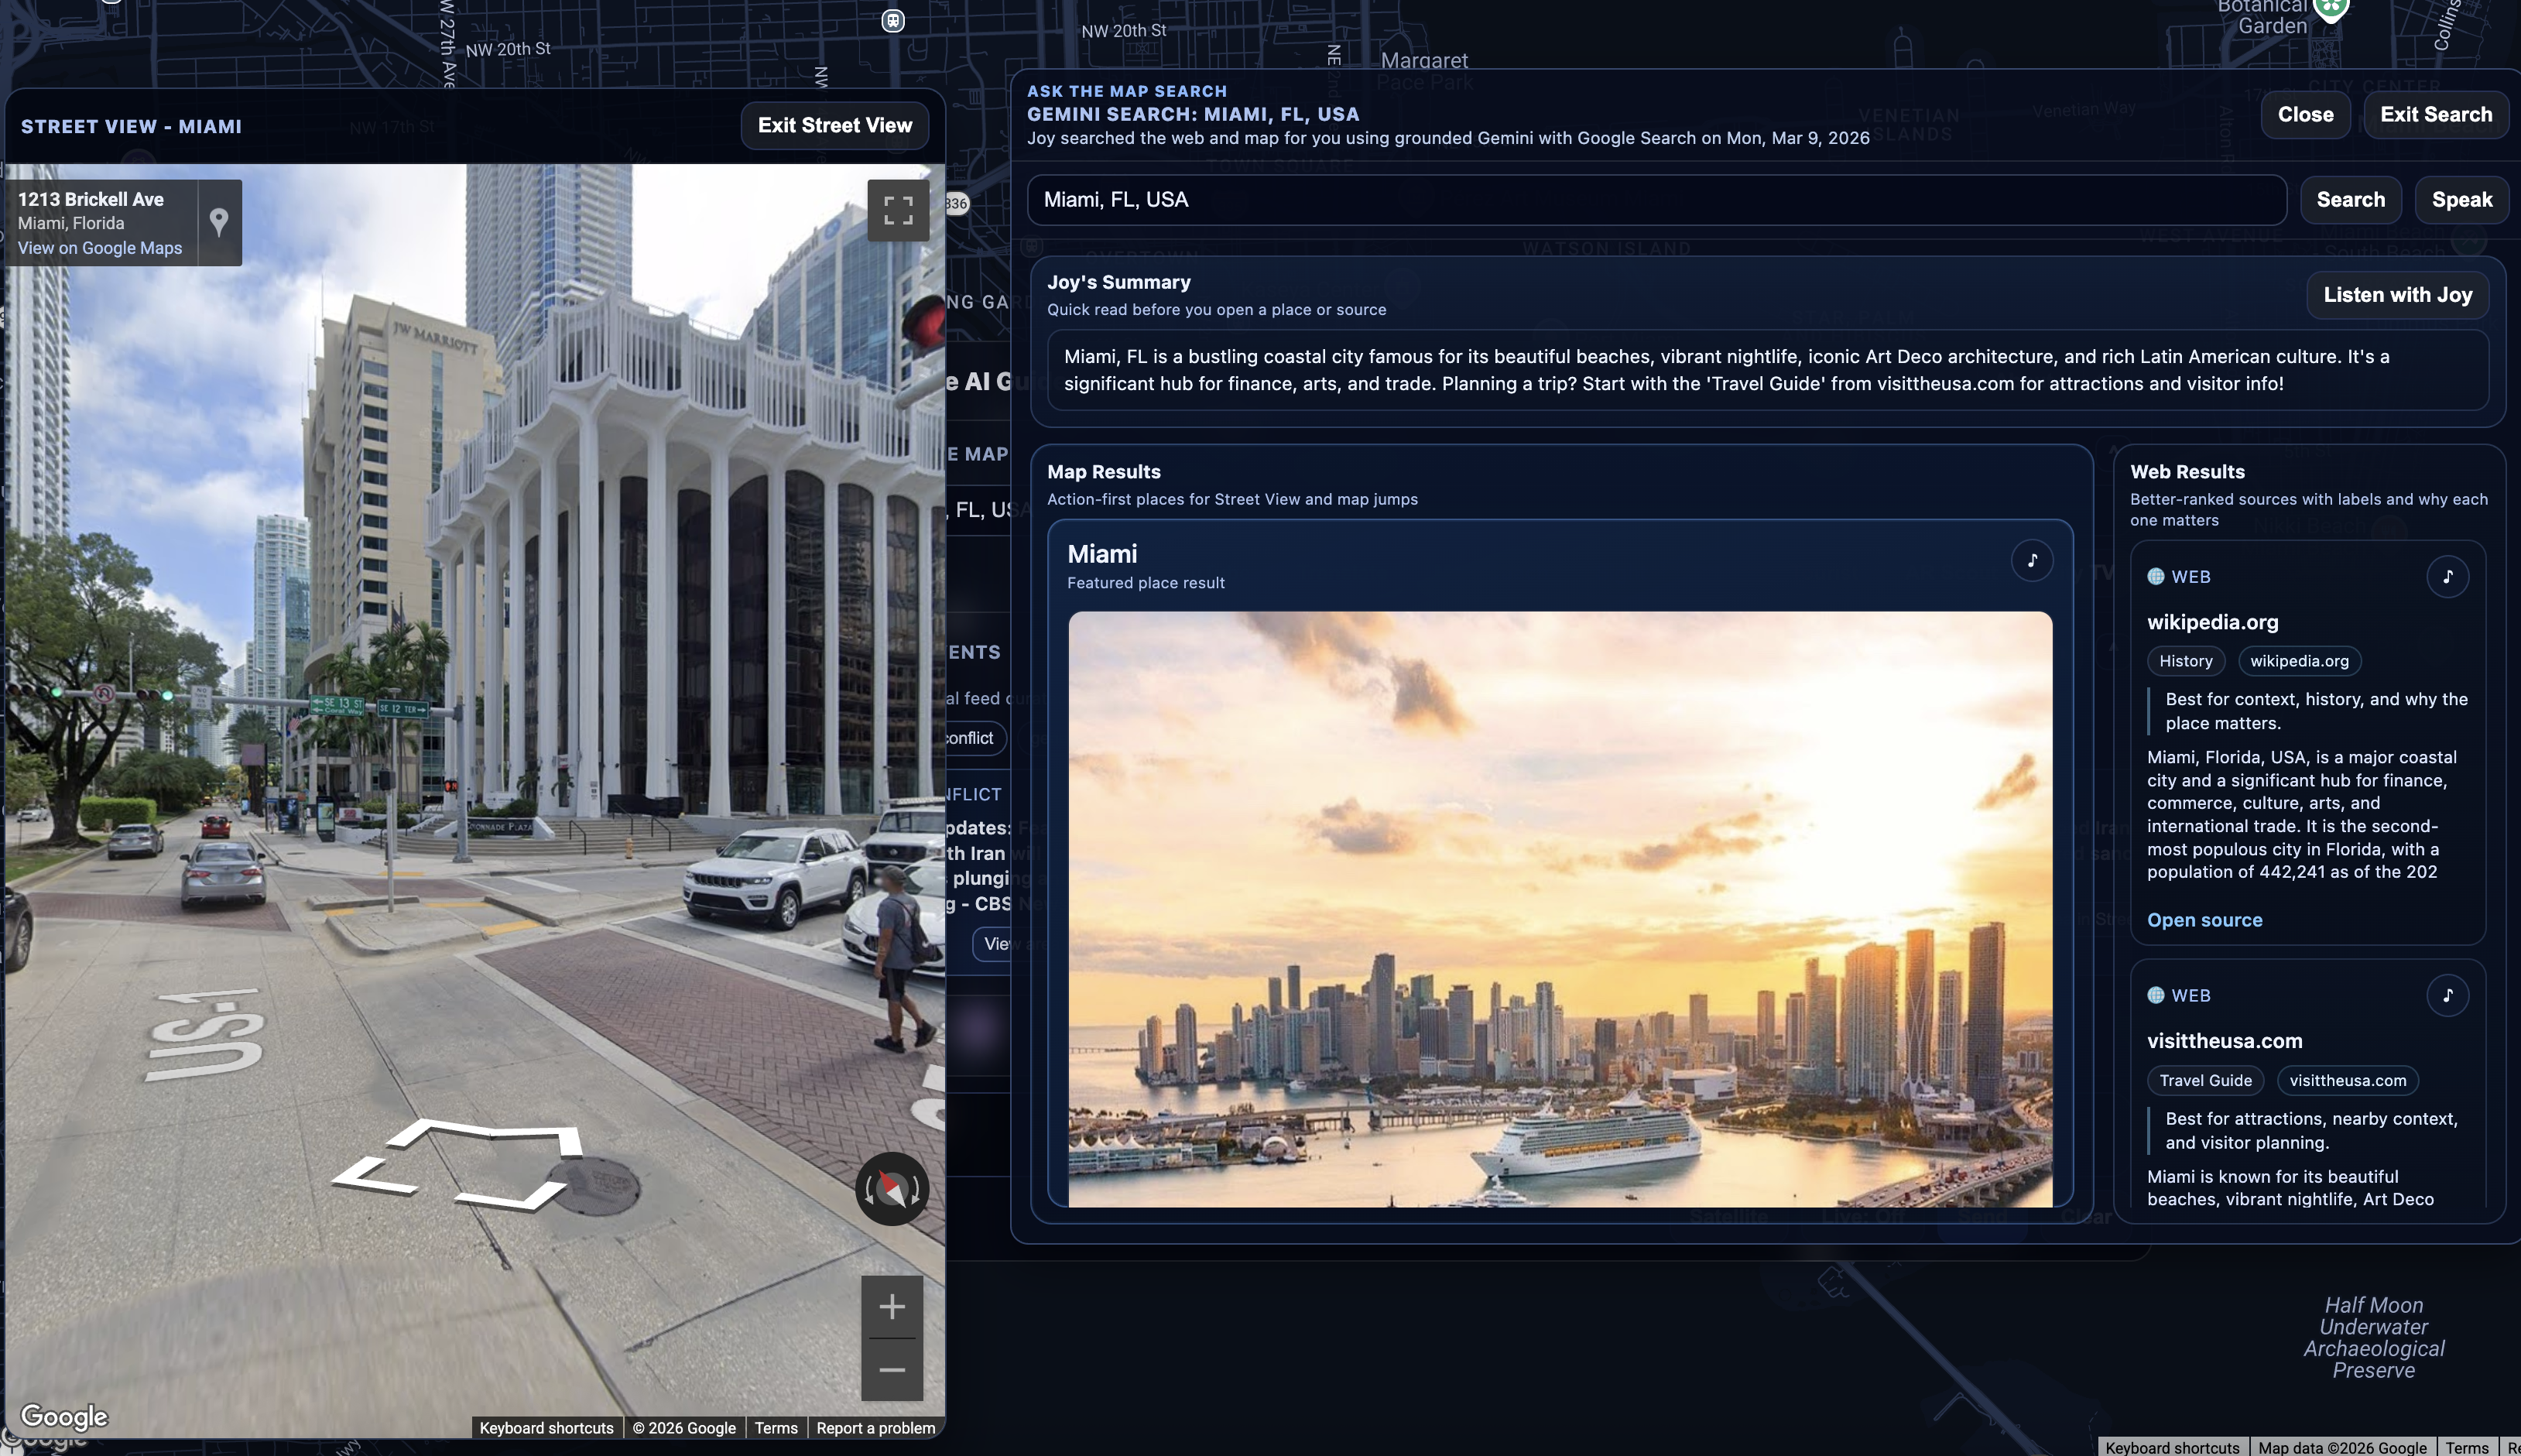Image resolution: width=2521 pixels, height=1456 pixels.
Task: Open source link for wikipedia.org result
Action: coord(2204,920)
